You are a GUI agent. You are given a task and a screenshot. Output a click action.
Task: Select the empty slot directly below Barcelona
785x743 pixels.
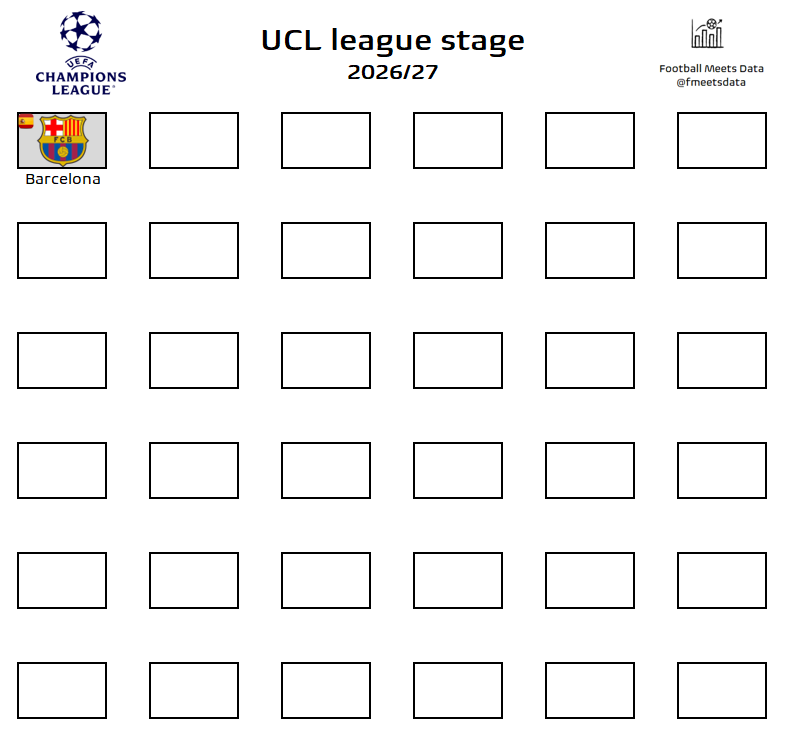[x=62, y=250]
